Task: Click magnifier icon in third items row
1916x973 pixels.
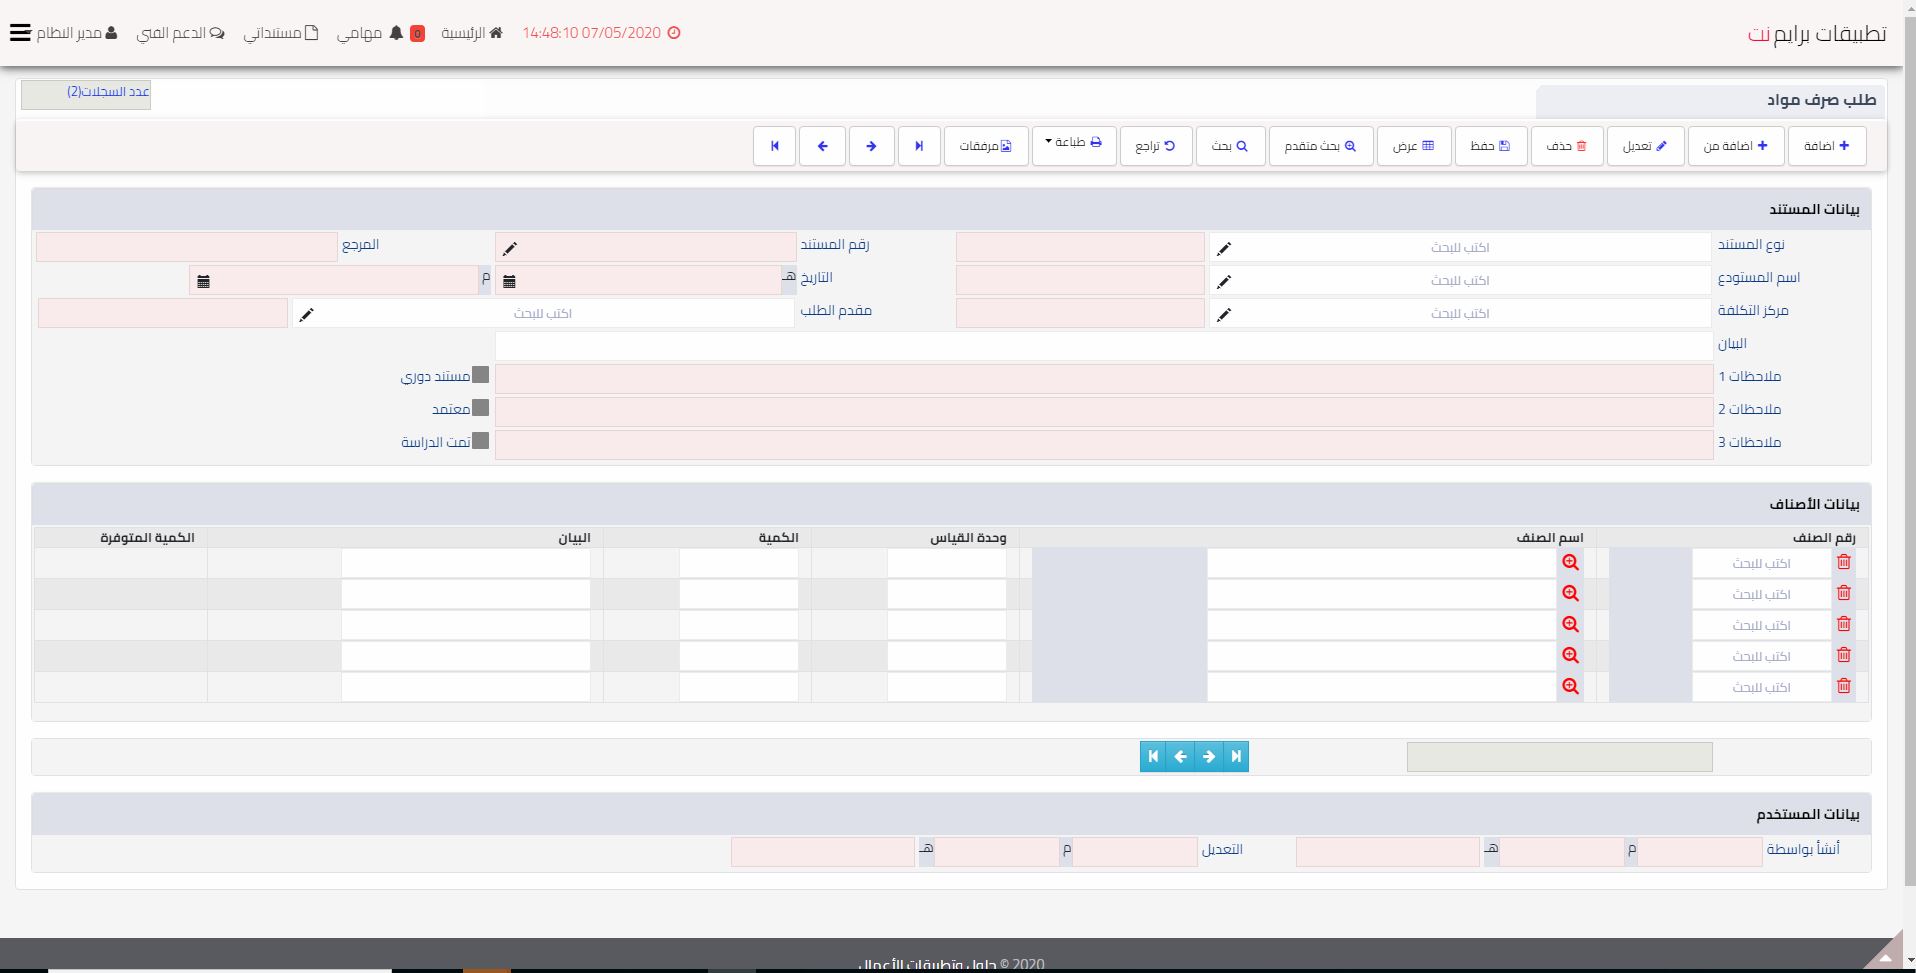Action: (1570, 625)
